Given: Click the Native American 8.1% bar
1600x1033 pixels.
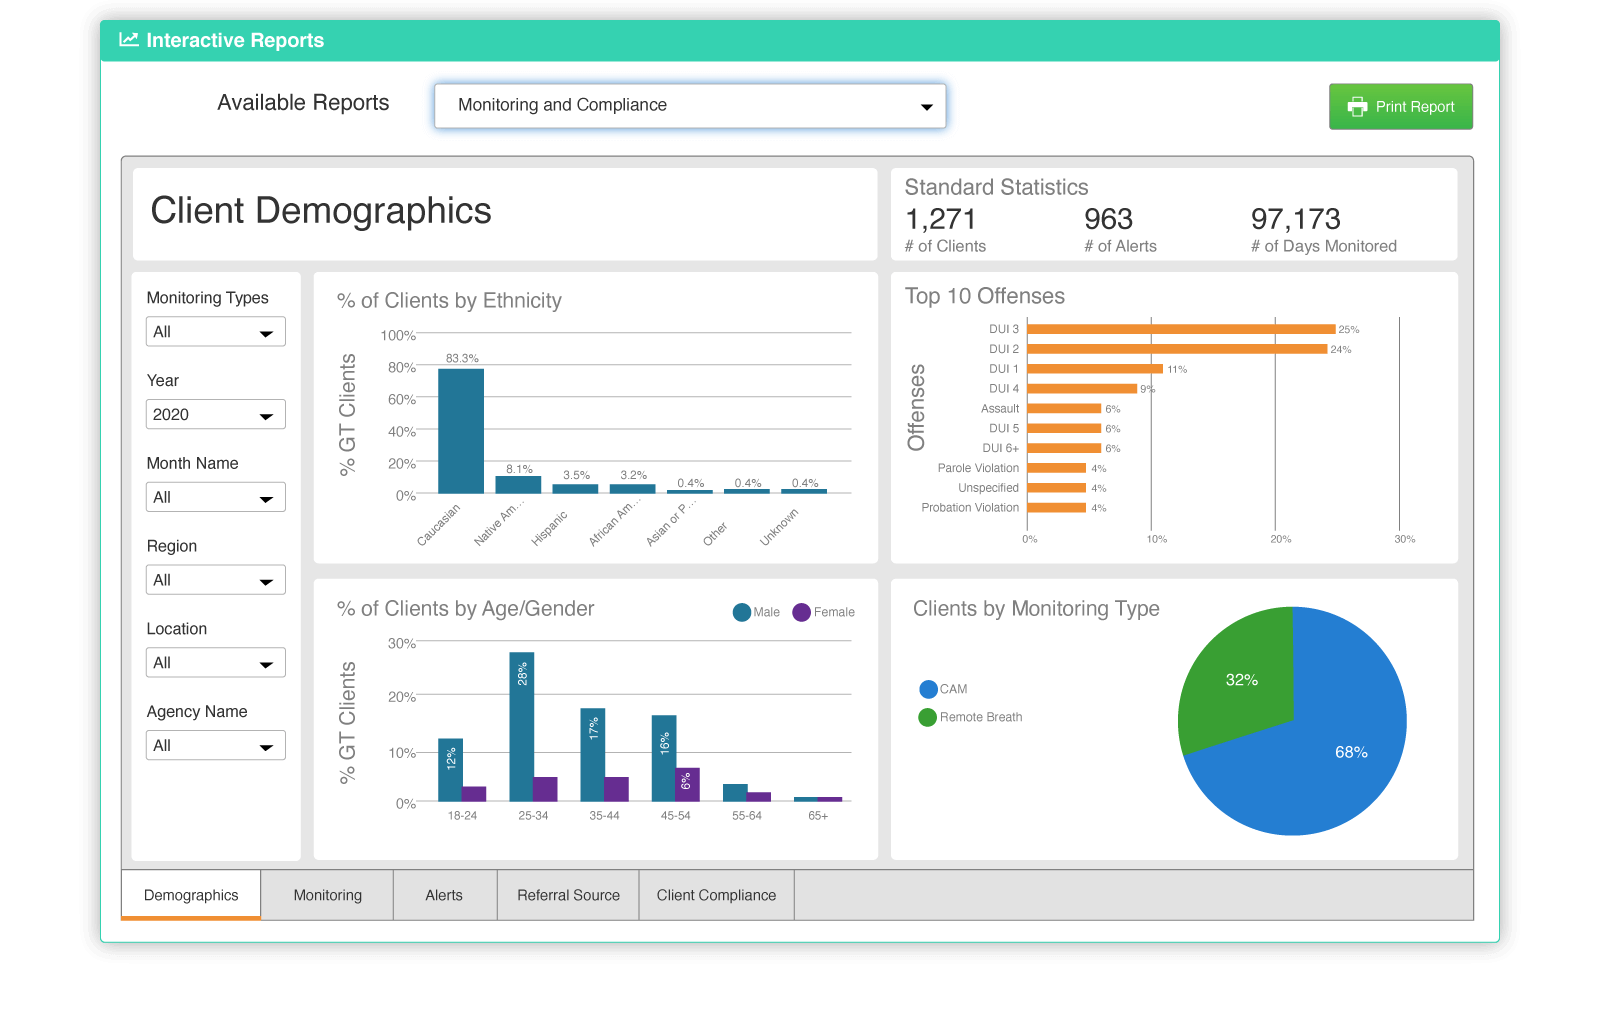Looking at the screenshot, I should click(518, 485).
